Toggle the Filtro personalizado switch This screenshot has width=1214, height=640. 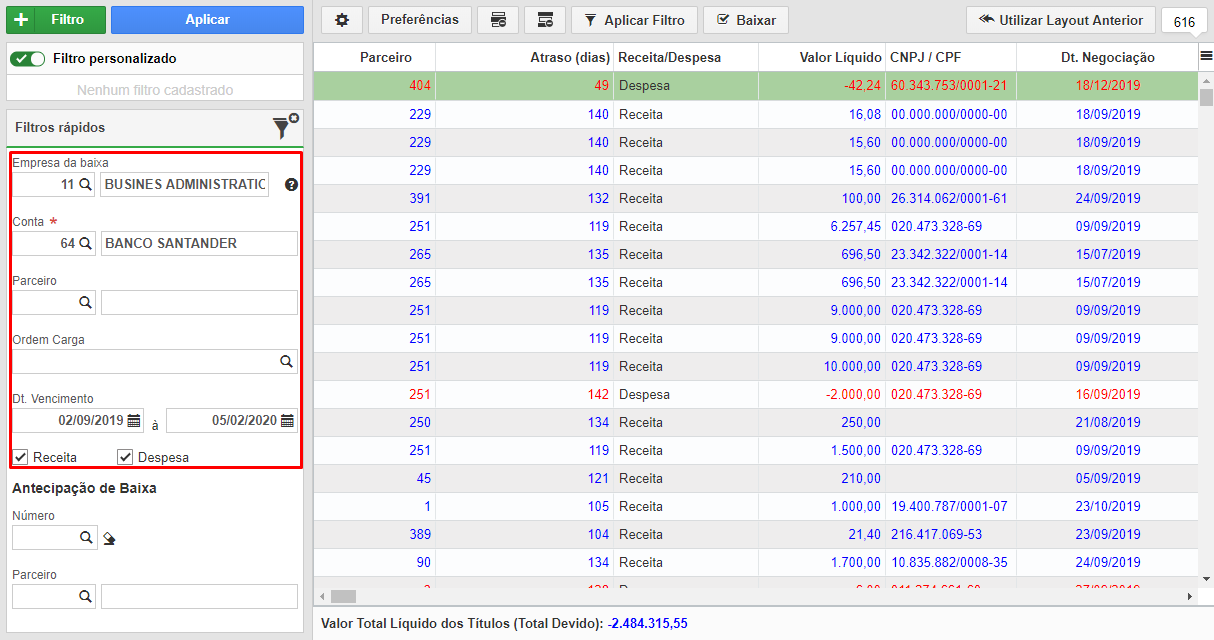[28, 59]
